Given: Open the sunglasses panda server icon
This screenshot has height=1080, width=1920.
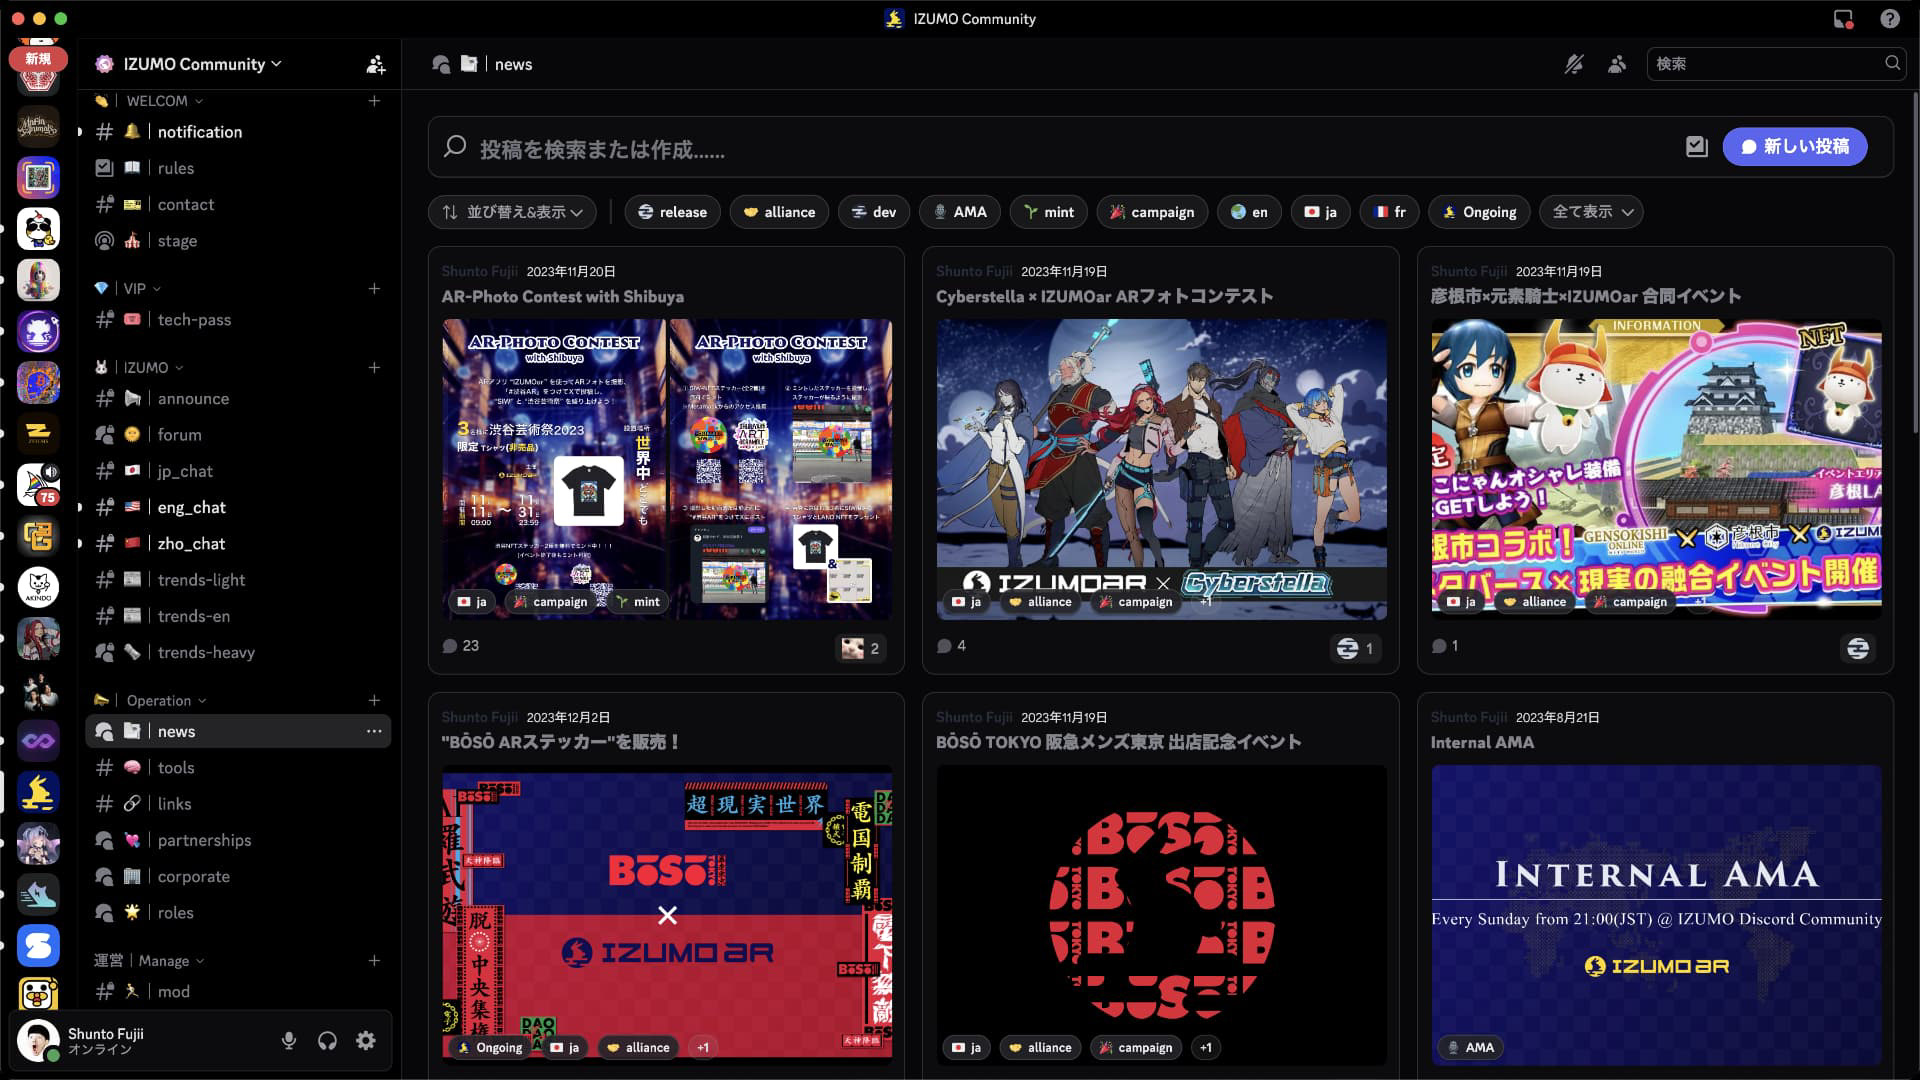Looking at the screenshot, I should 38,229.
